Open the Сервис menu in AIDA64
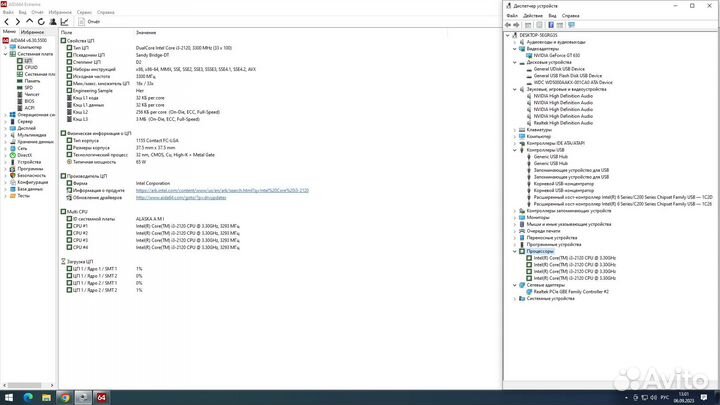 point(84,12)
